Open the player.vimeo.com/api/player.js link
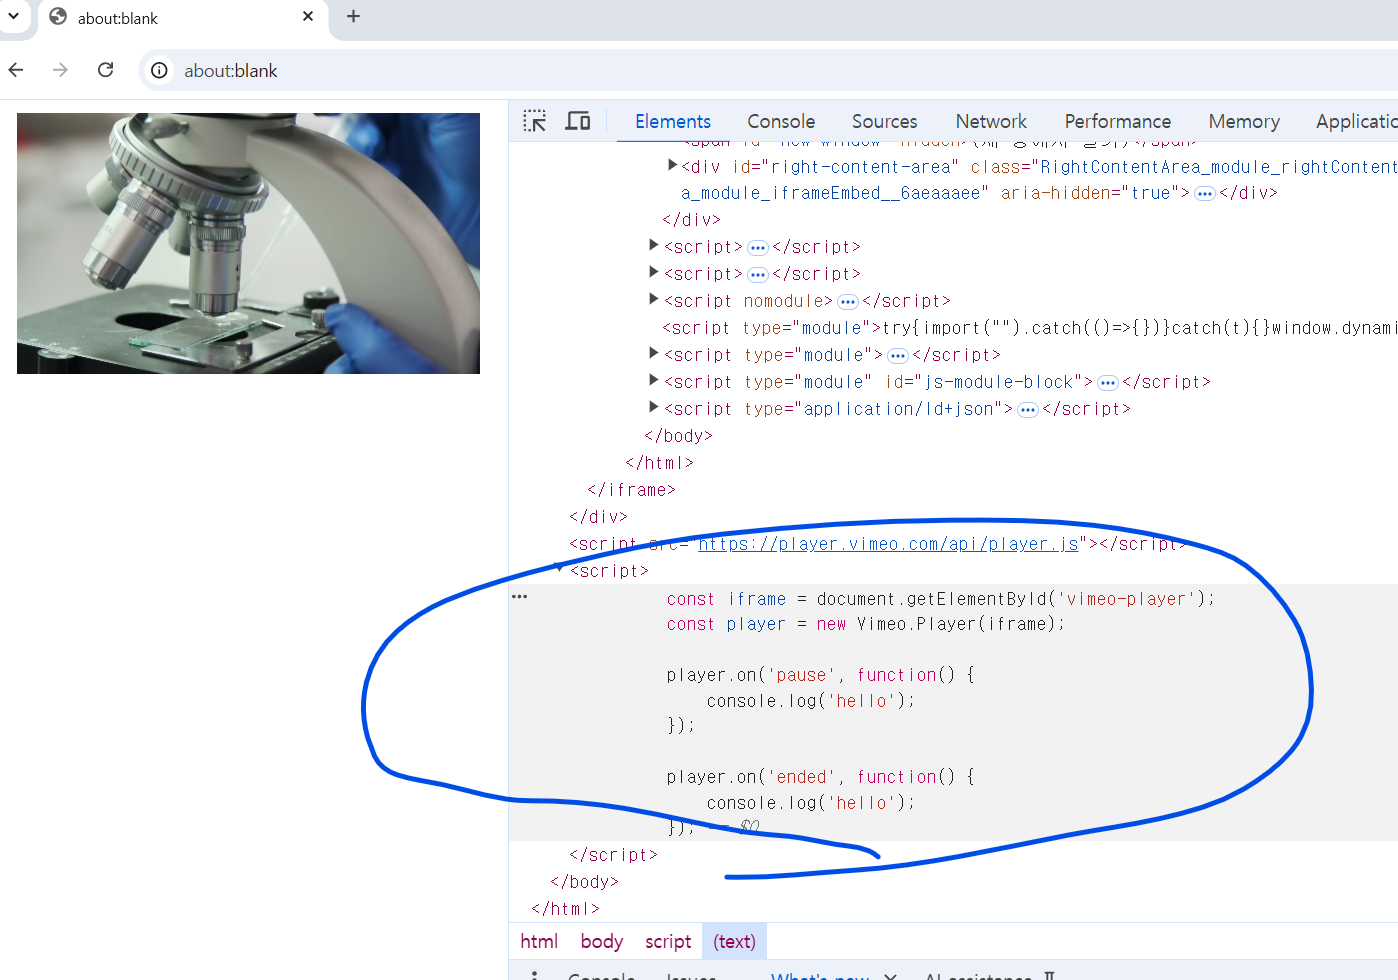Image resolution: width=1398 pixels, height=980 pixels. 888,544
